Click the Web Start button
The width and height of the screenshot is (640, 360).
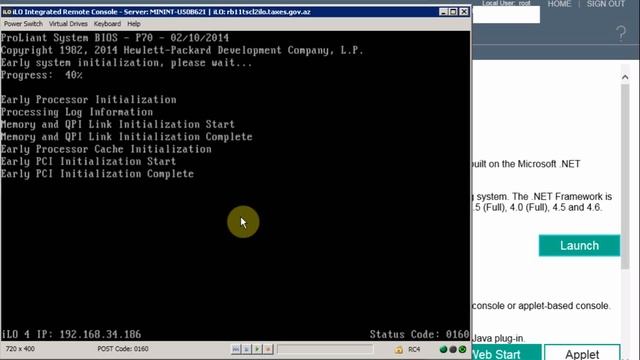[507, 353]
